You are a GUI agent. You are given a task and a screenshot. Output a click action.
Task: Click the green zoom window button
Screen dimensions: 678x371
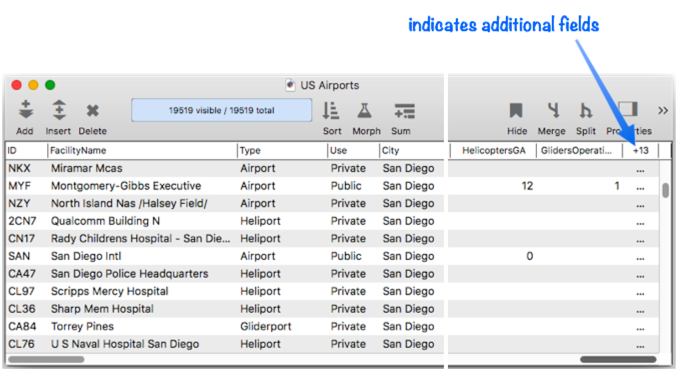50,85
